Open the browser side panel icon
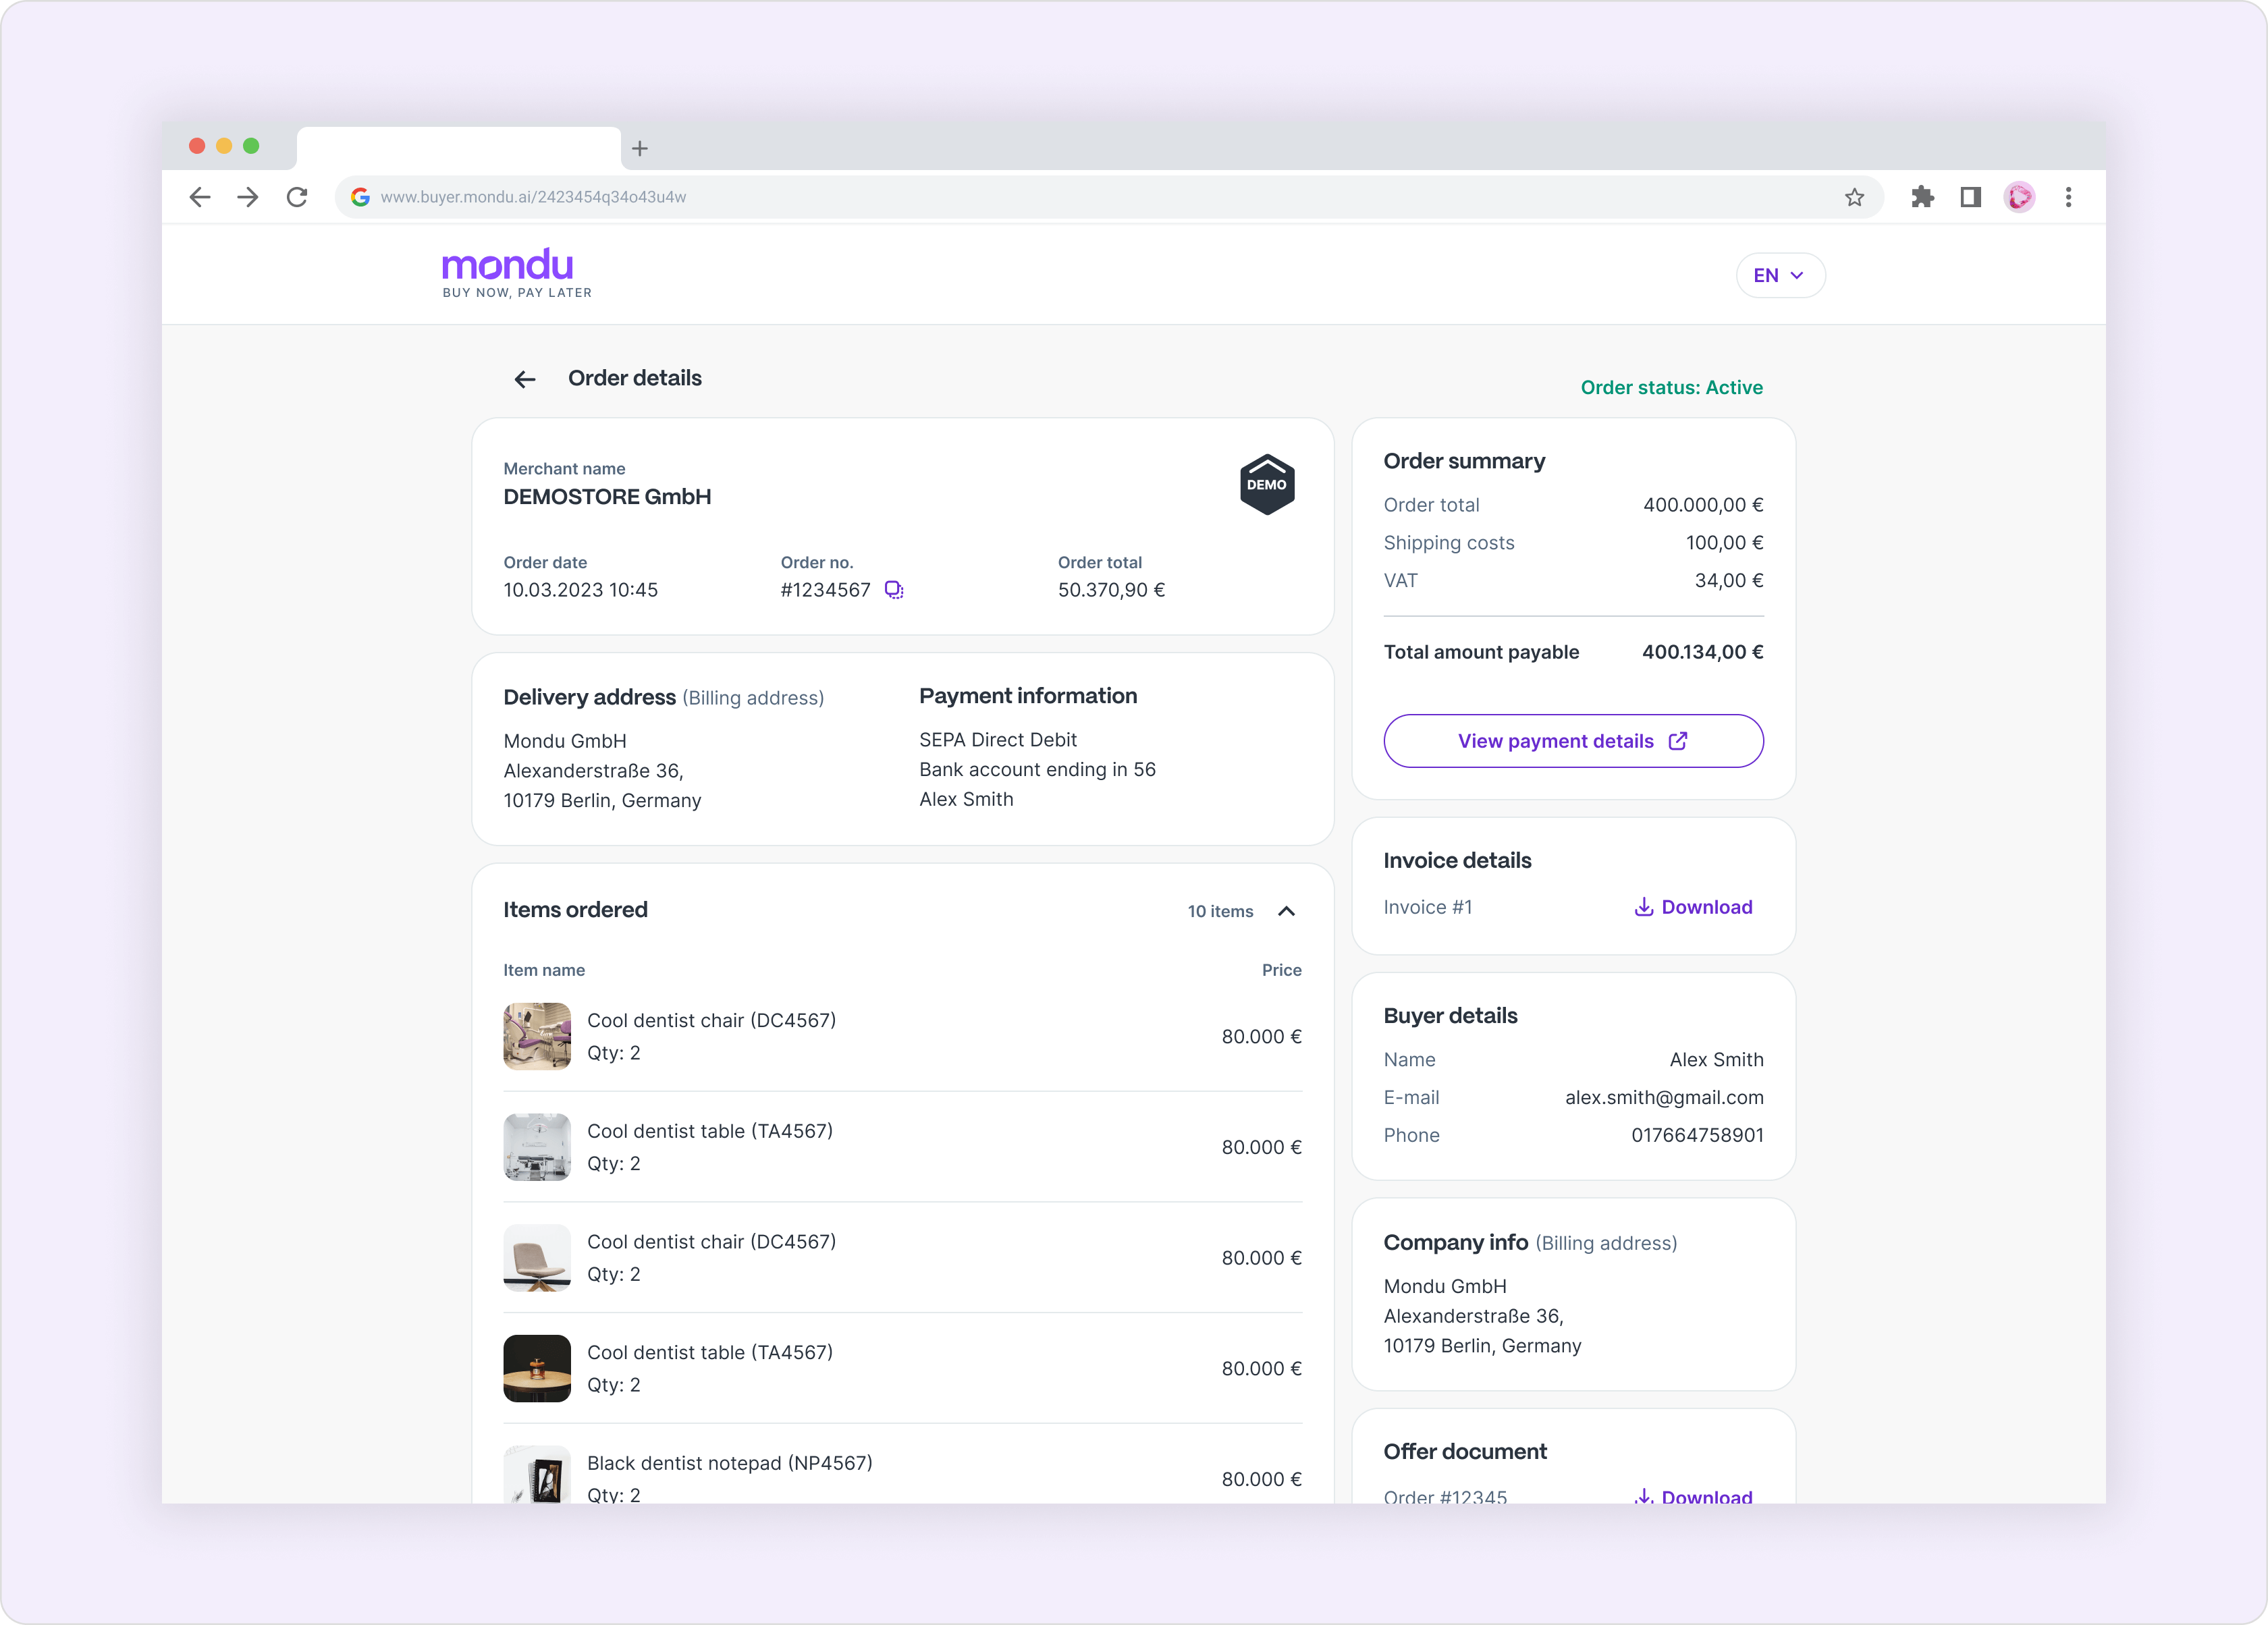Screen dimensions: 2268x1625 click(1970, 197)
